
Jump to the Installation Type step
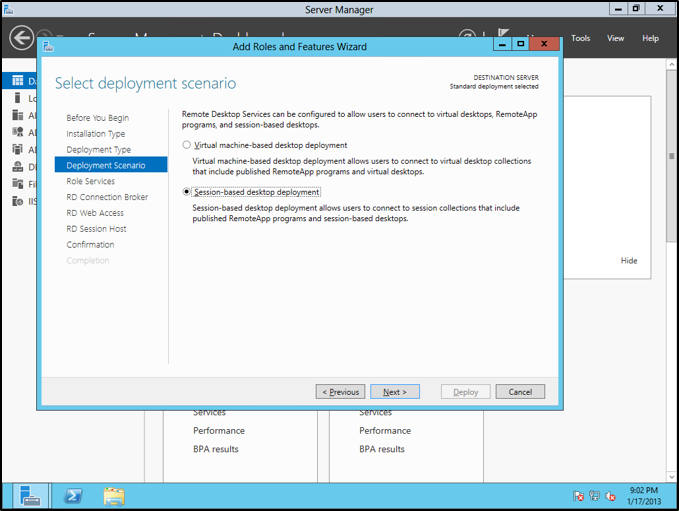tap(96, 134)
